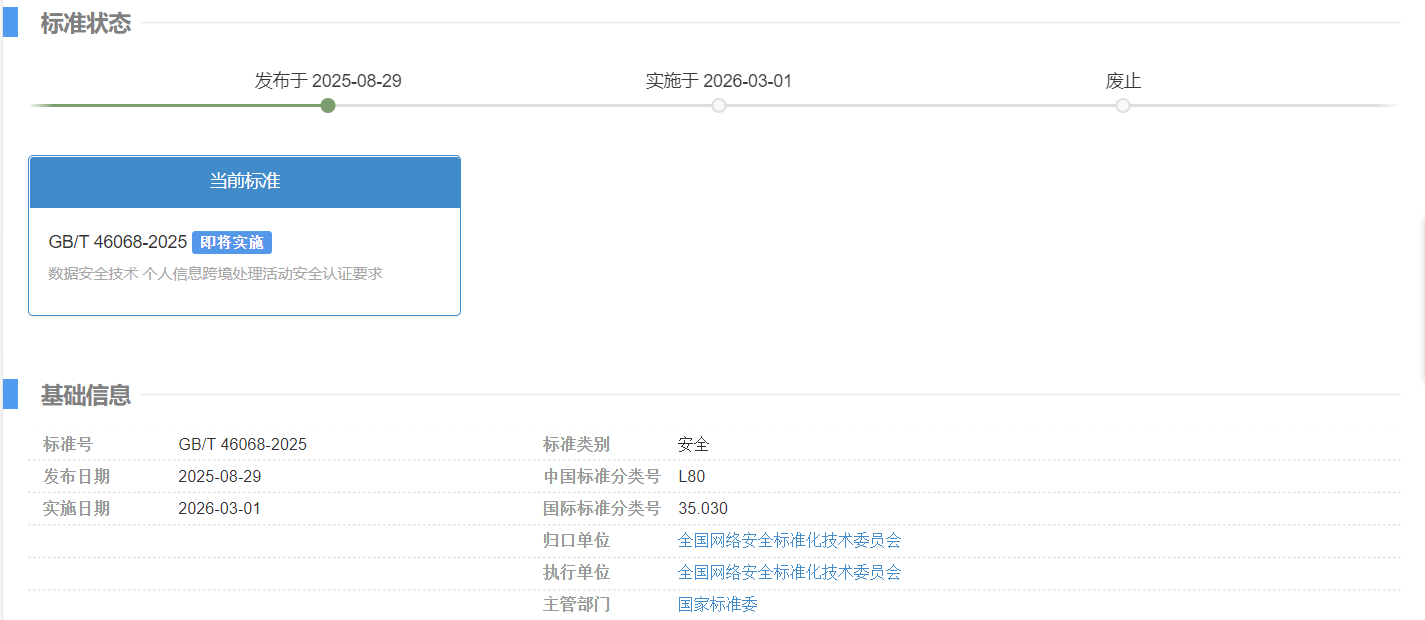Click the 标准状态 section heading
1425x620 pixels.
[x=86, y=23]
